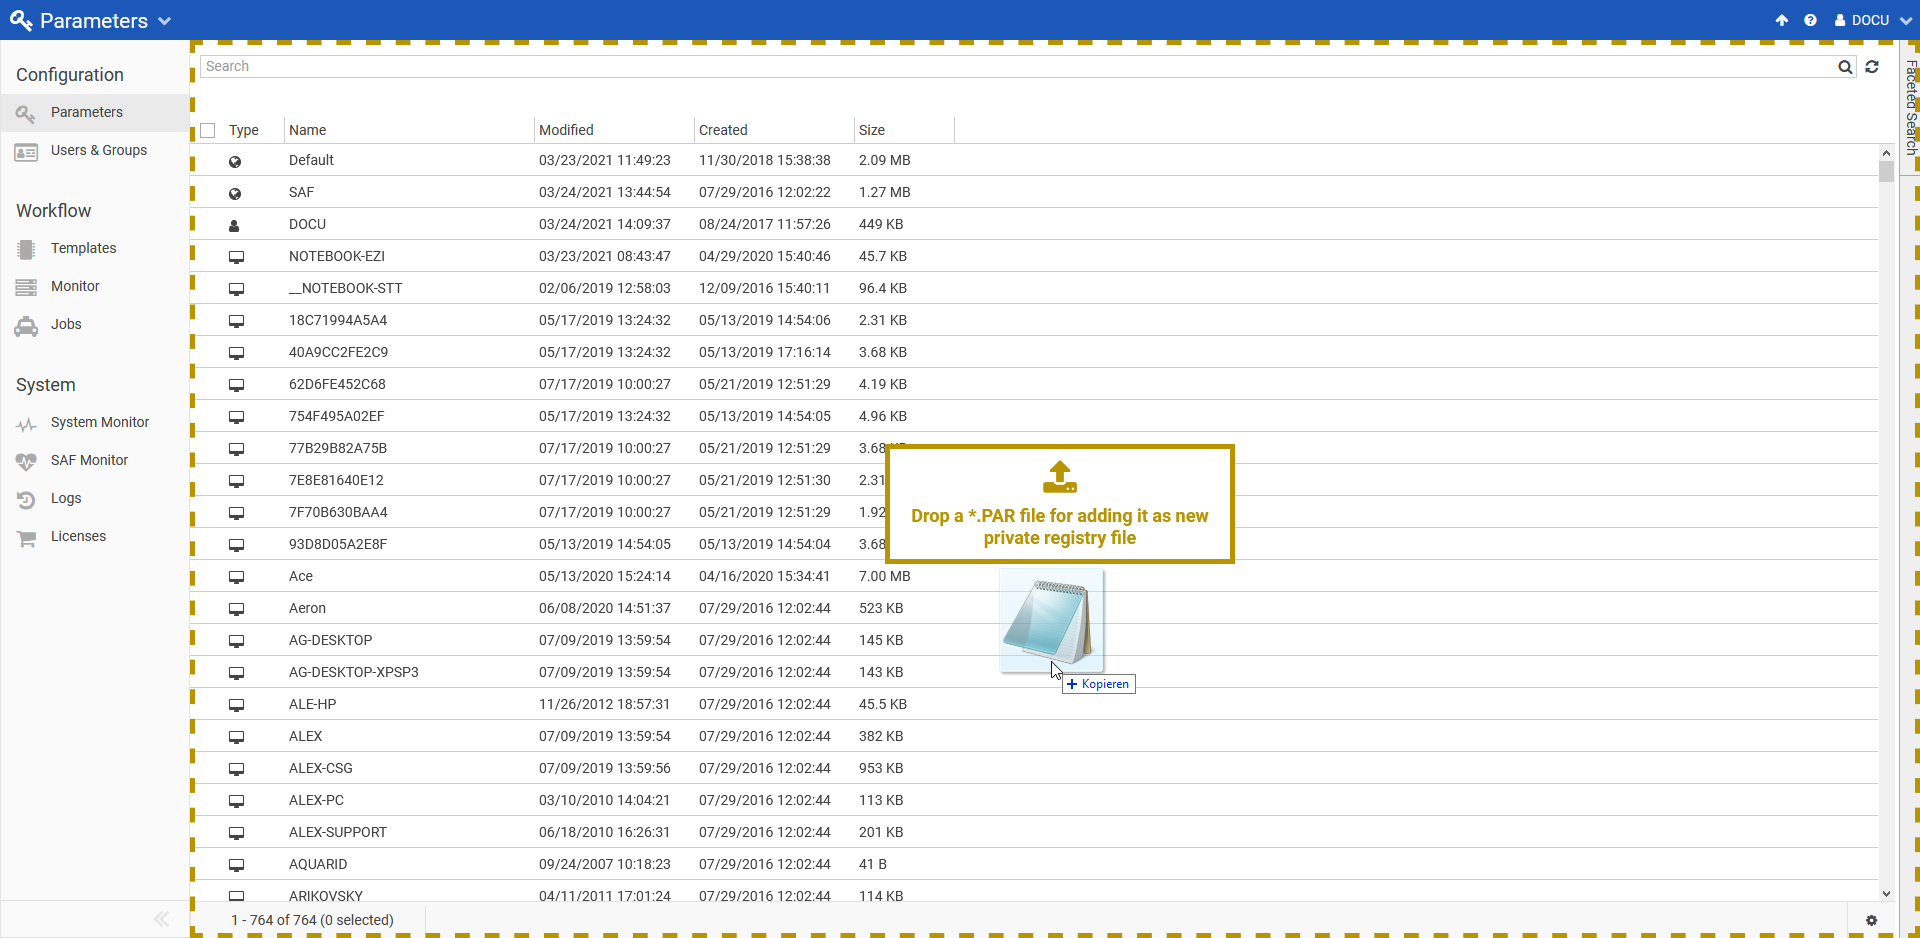This screenshot has width=1920, height=938.
Task: Click into the Search input field
Action: pos(1000,66)
